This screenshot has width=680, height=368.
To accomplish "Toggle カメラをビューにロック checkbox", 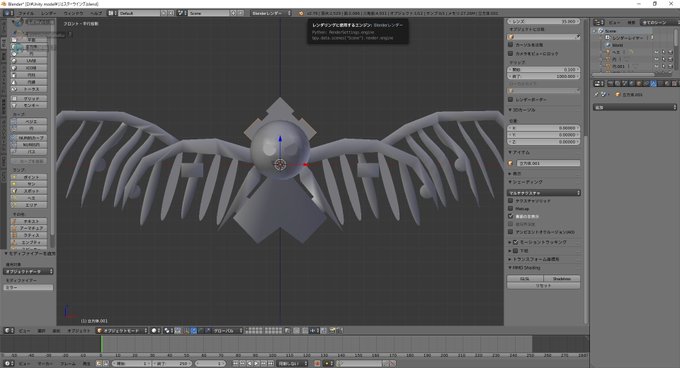I will [510, 53].
